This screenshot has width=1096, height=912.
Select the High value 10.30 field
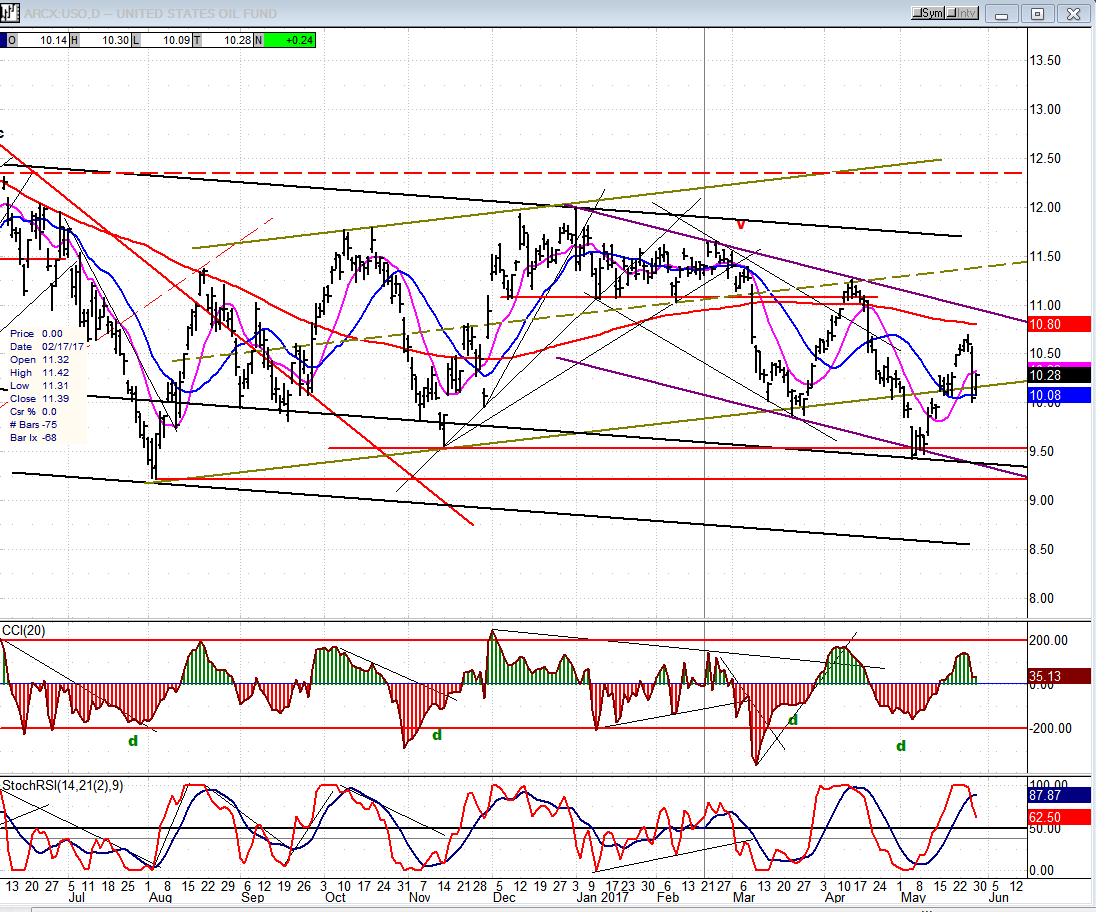105,41
